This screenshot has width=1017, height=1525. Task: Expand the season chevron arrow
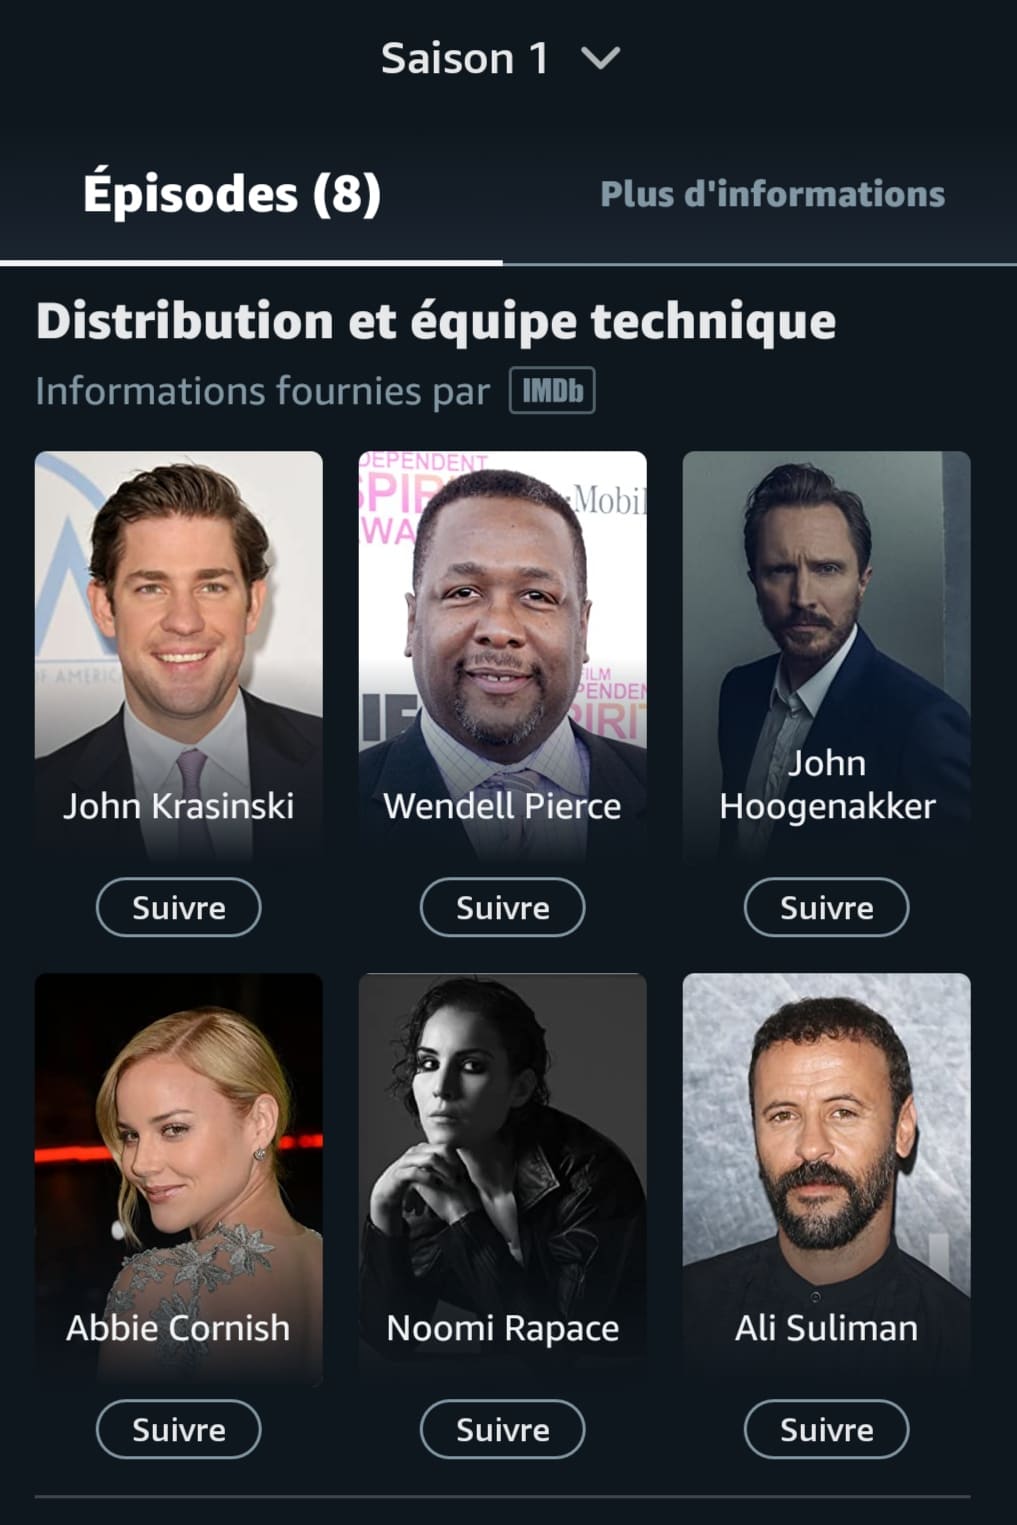(601, 59)
